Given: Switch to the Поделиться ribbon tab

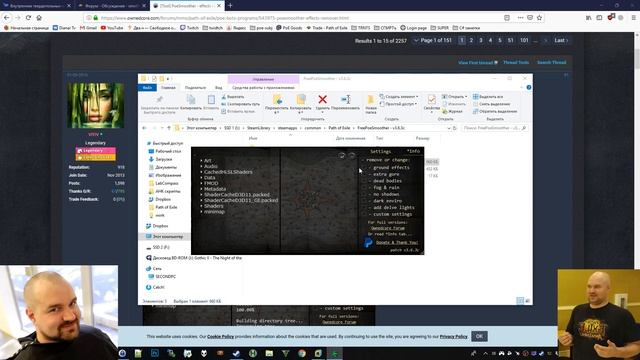Looking at the screenshot, I should (x=195, y=88).
